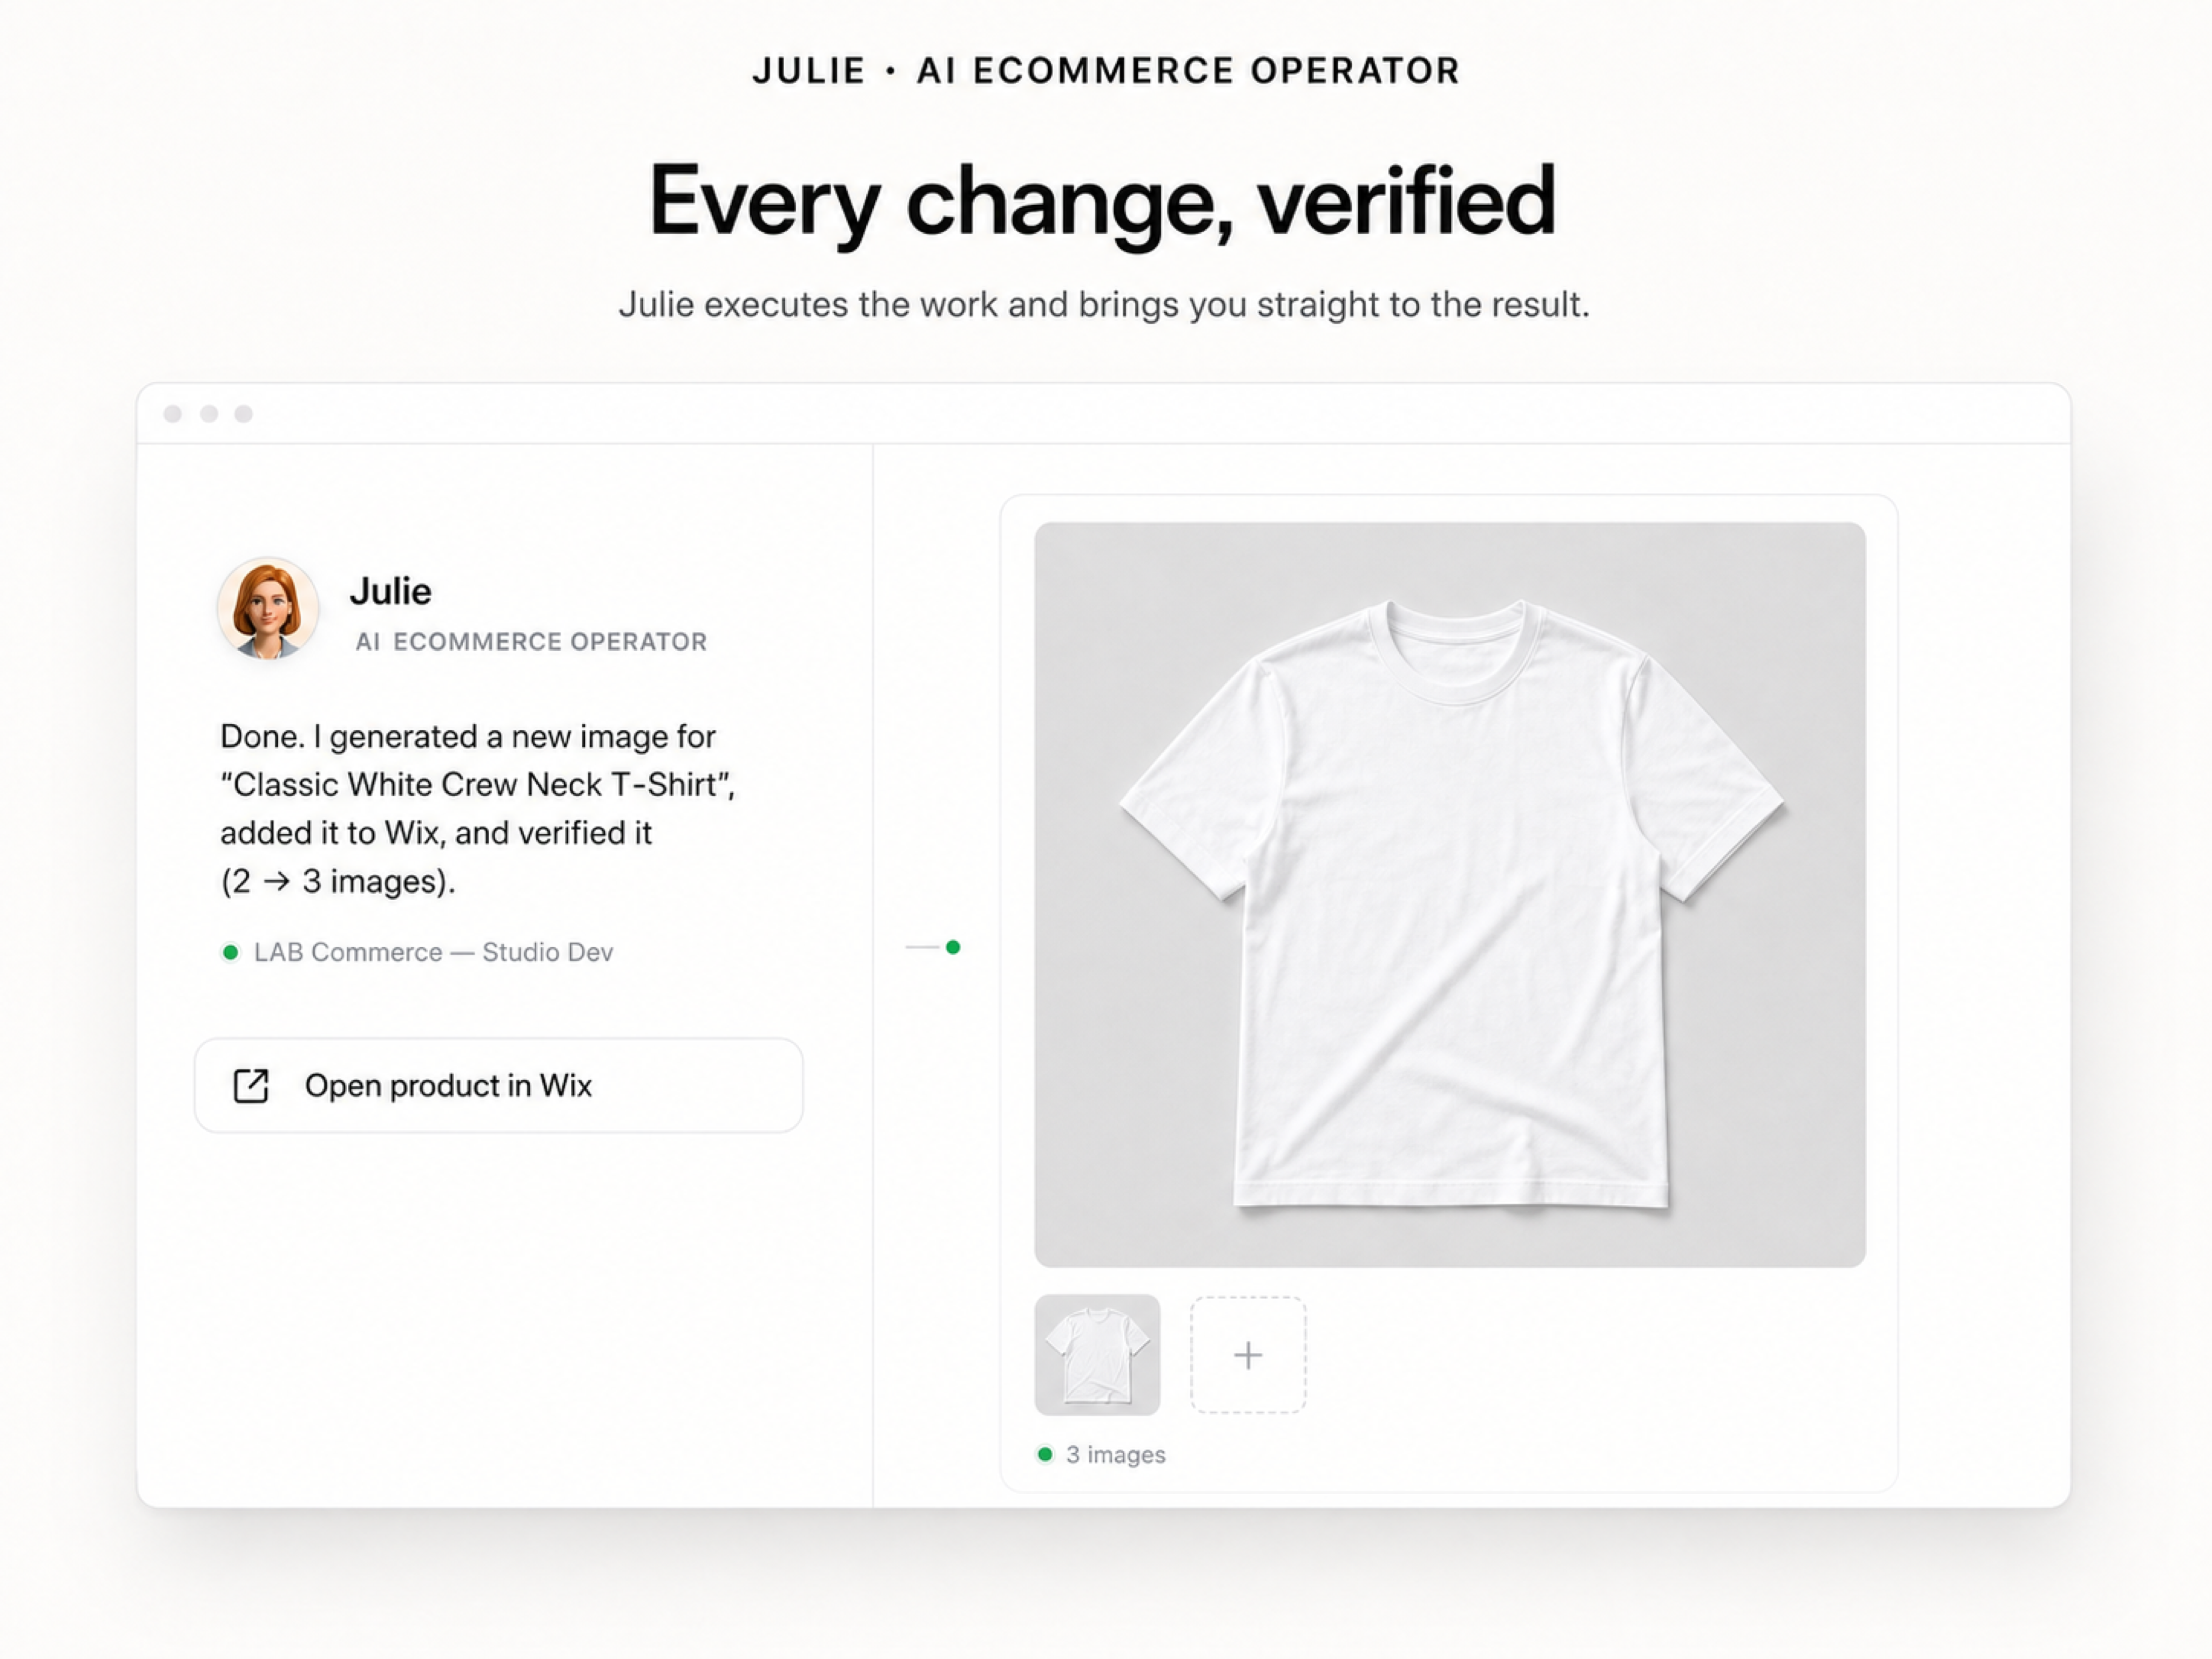The height and width of the screenshot is (1659, 2212).
Task: Click first window control dot
Action: tap(173, 414)
